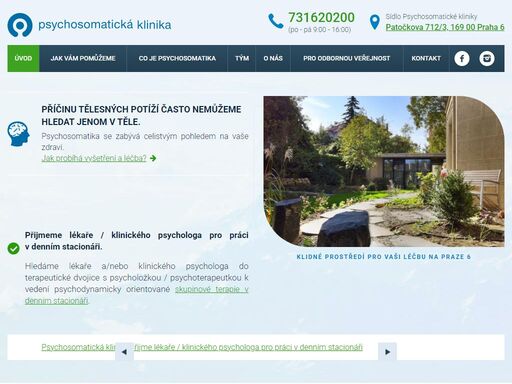Open the TÝM menu item
512x384 pixels.
pos(242,58)
